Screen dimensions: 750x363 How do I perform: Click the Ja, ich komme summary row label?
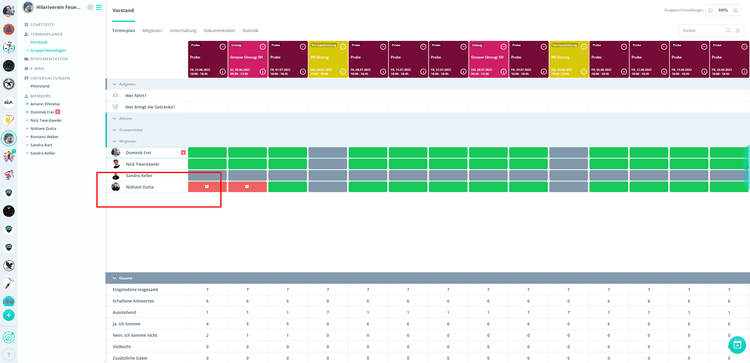[126, 324]
